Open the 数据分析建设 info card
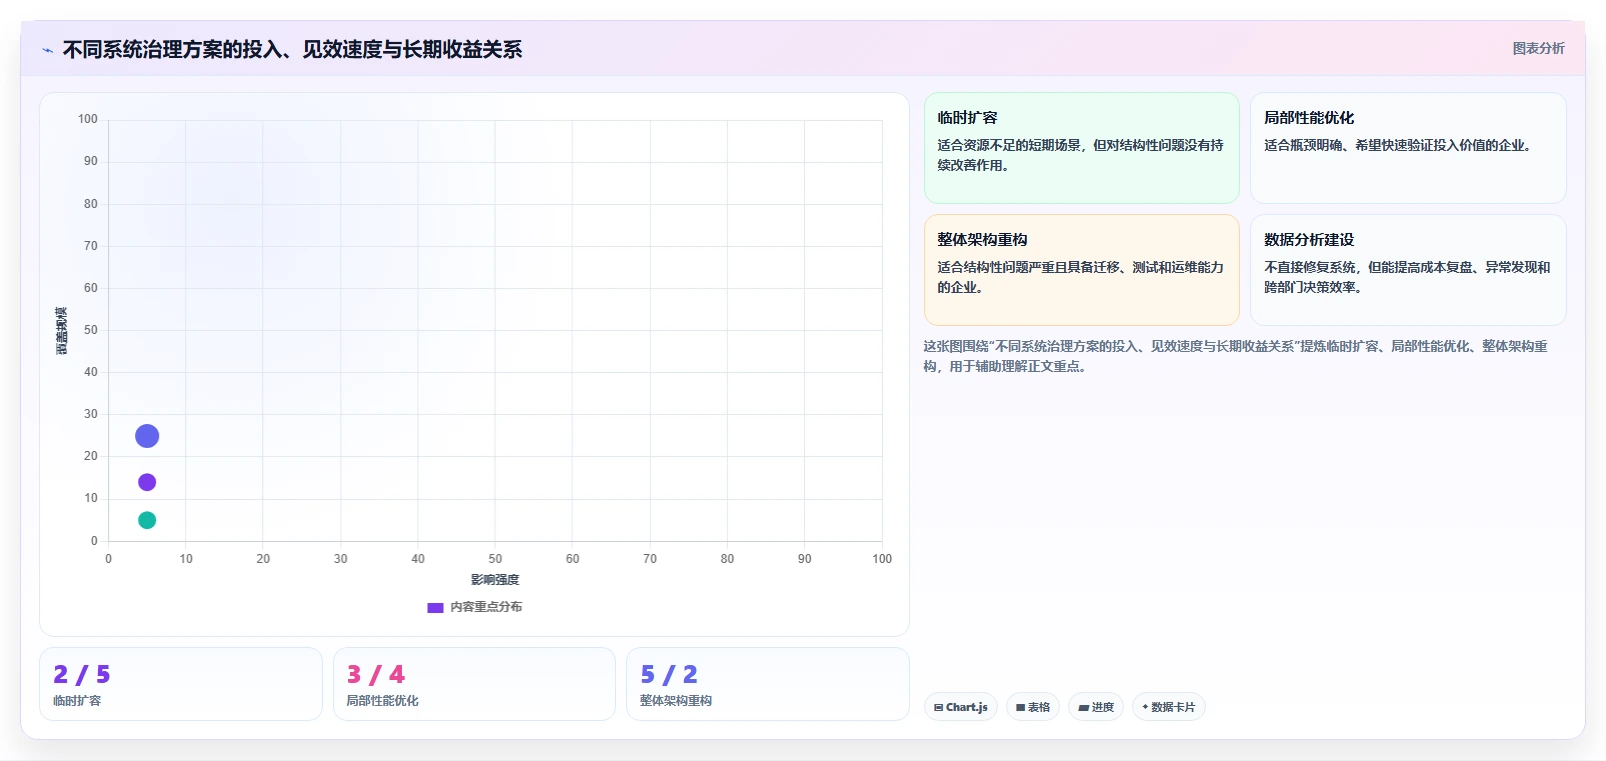The image size is (1606, 761). [x=1408, y=270]
